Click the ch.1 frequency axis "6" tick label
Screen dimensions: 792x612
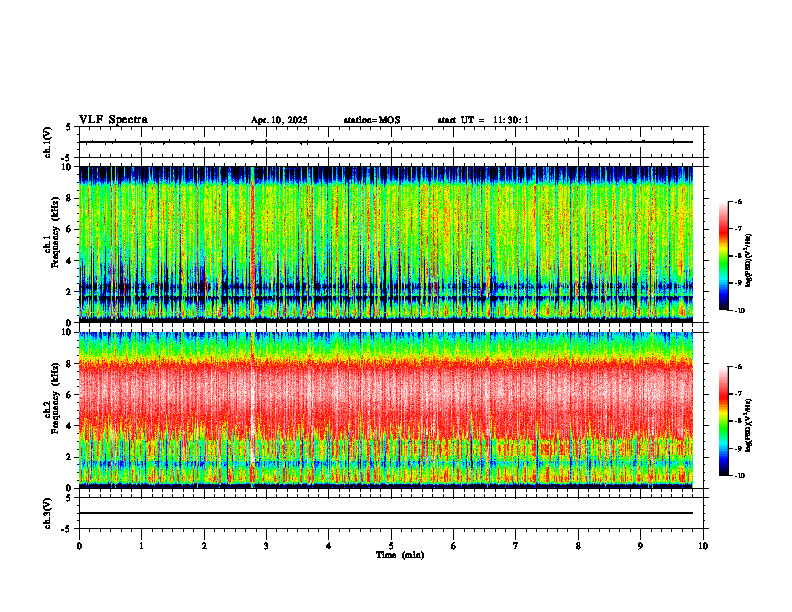70,229
